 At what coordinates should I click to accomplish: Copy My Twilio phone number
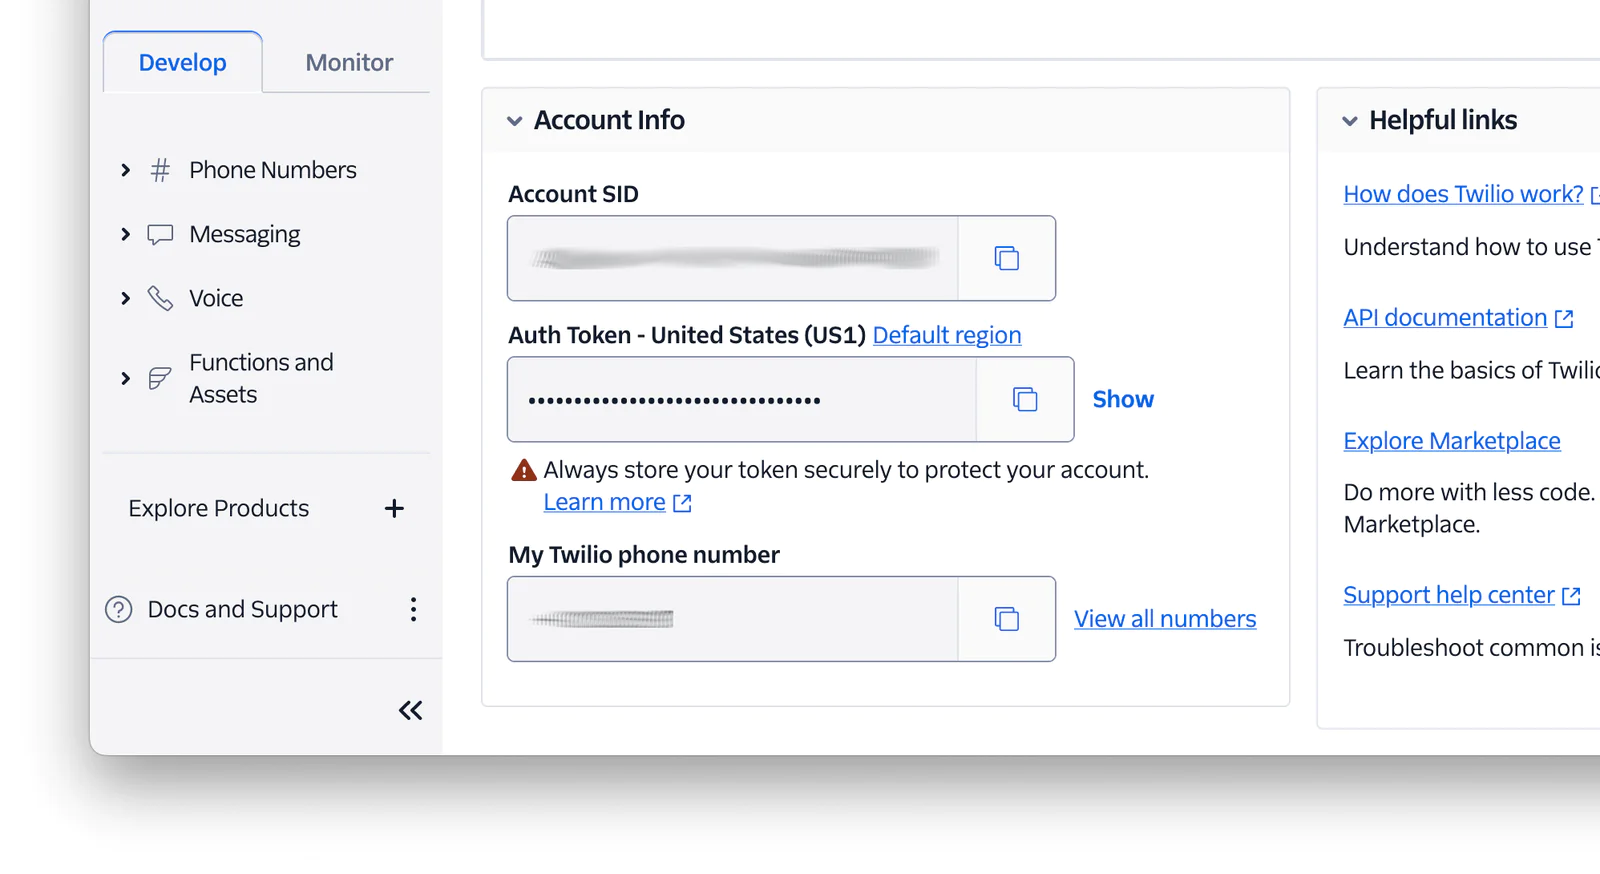[x=1006, y=619]
